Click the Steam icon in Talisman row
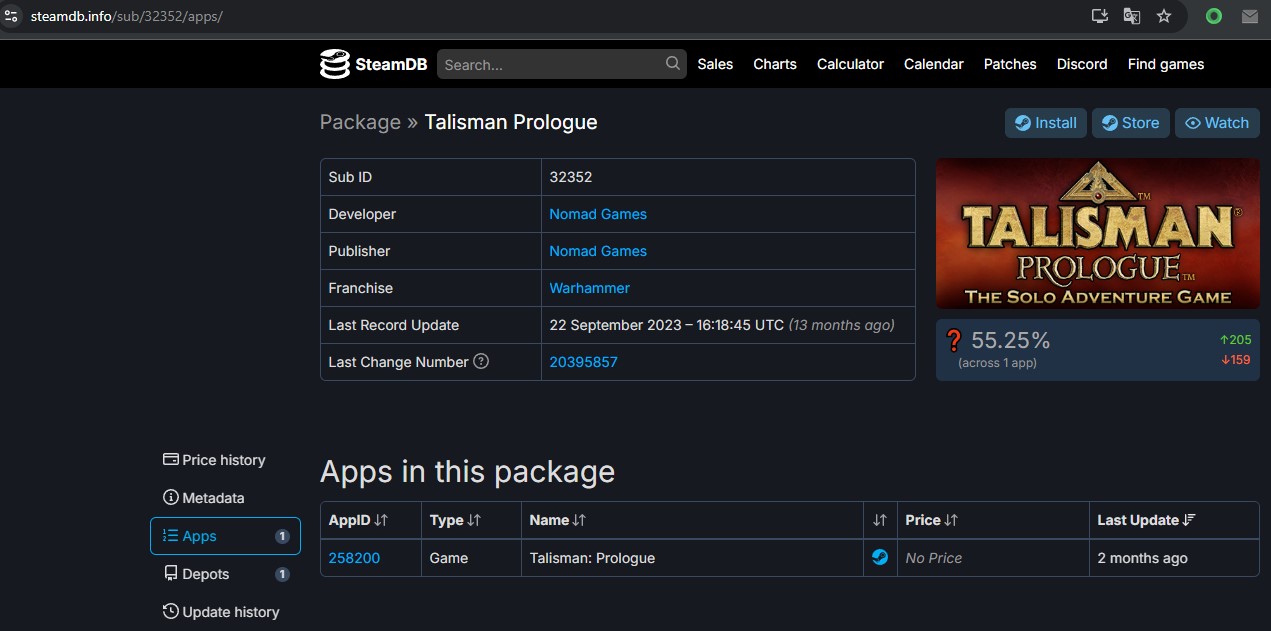The width and height of the screenshot is (1271, 631). pyautogui.click(x=880, y=558)
